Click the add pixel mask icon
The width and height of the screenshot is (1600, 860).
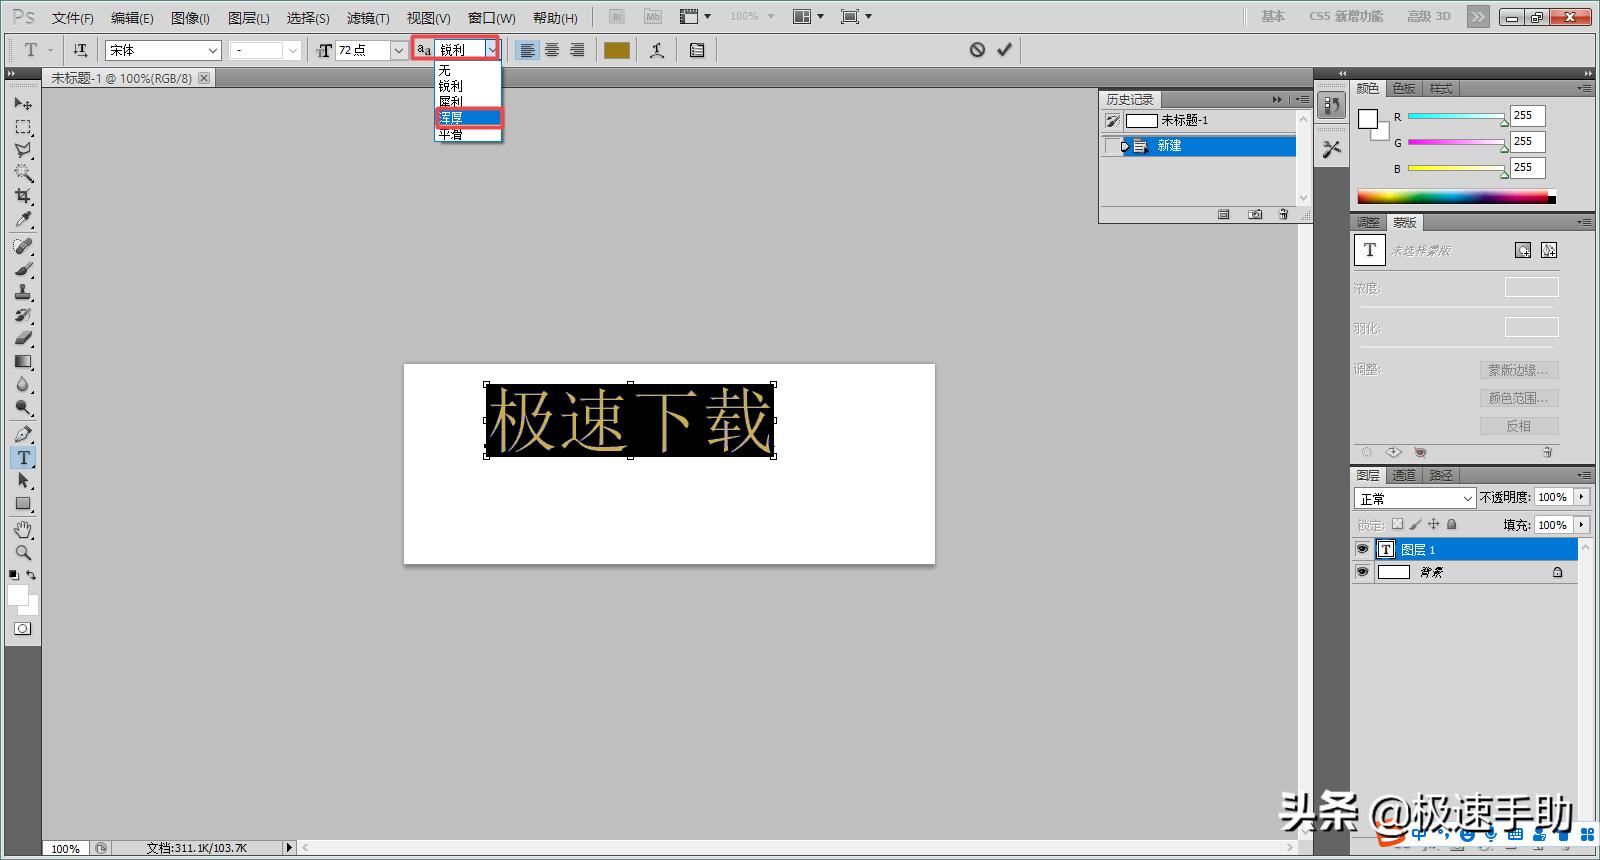pyautogui.click(x=1522, y=250)
